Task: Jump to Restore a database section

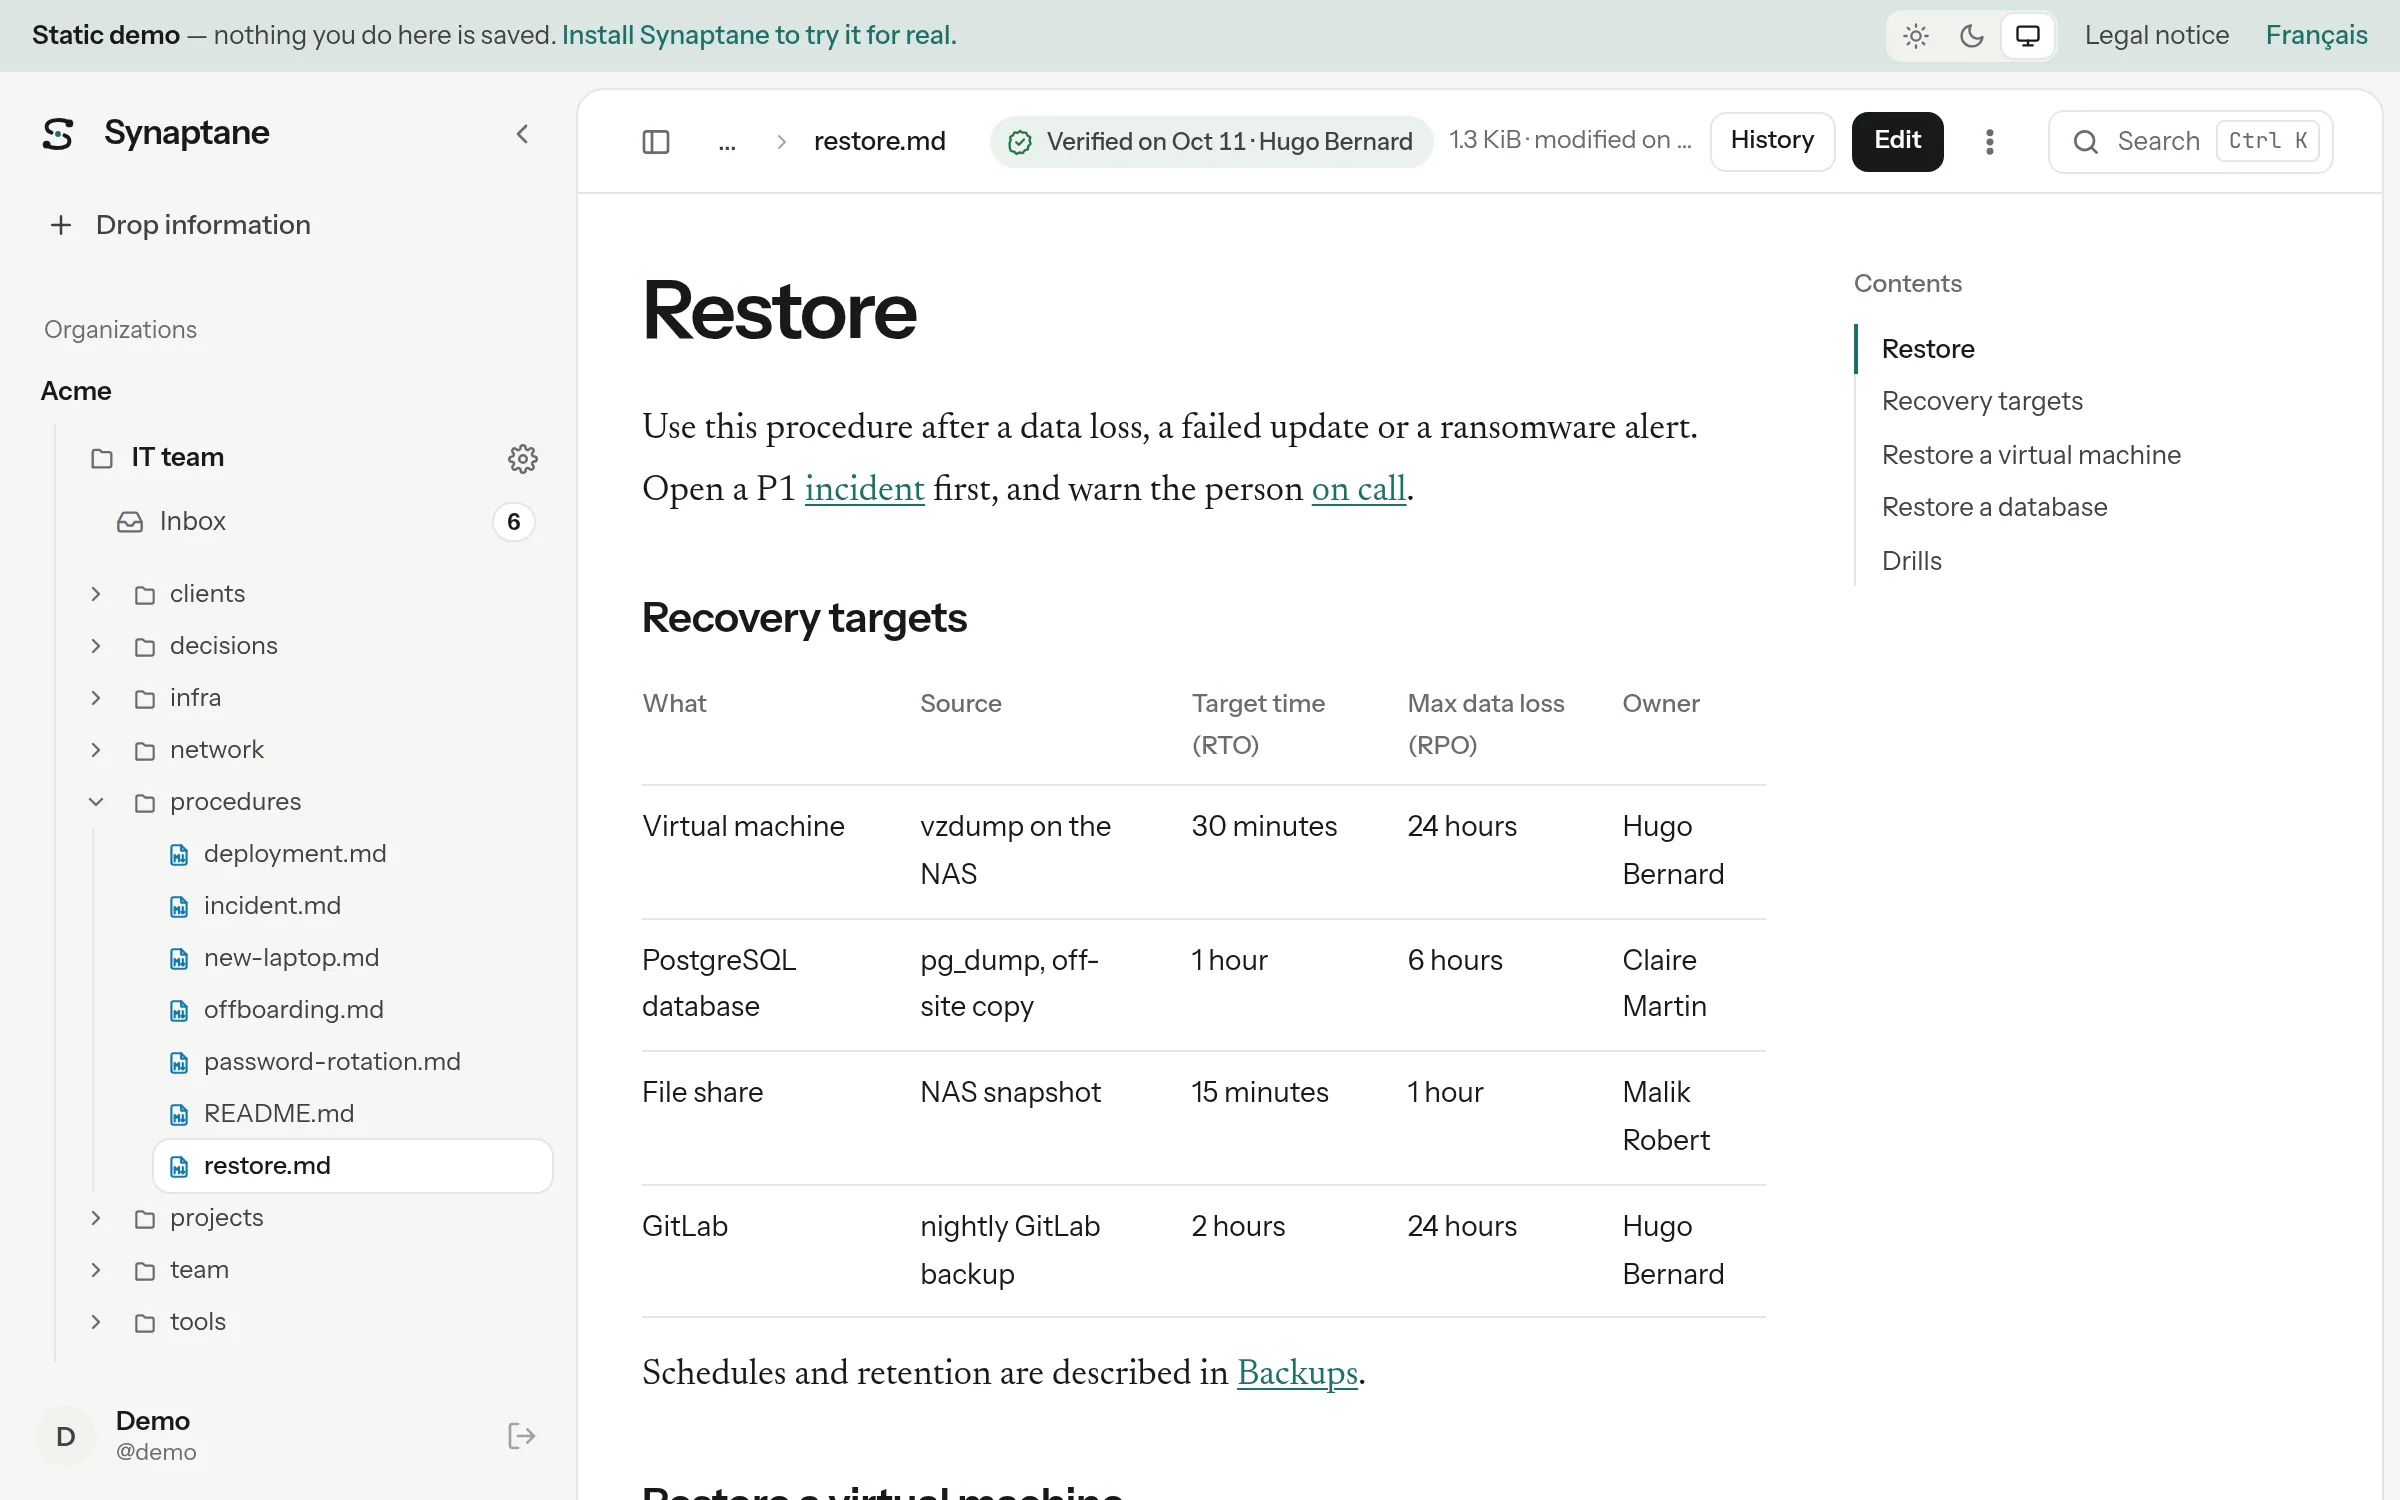Action: (x=1994, y=507)
